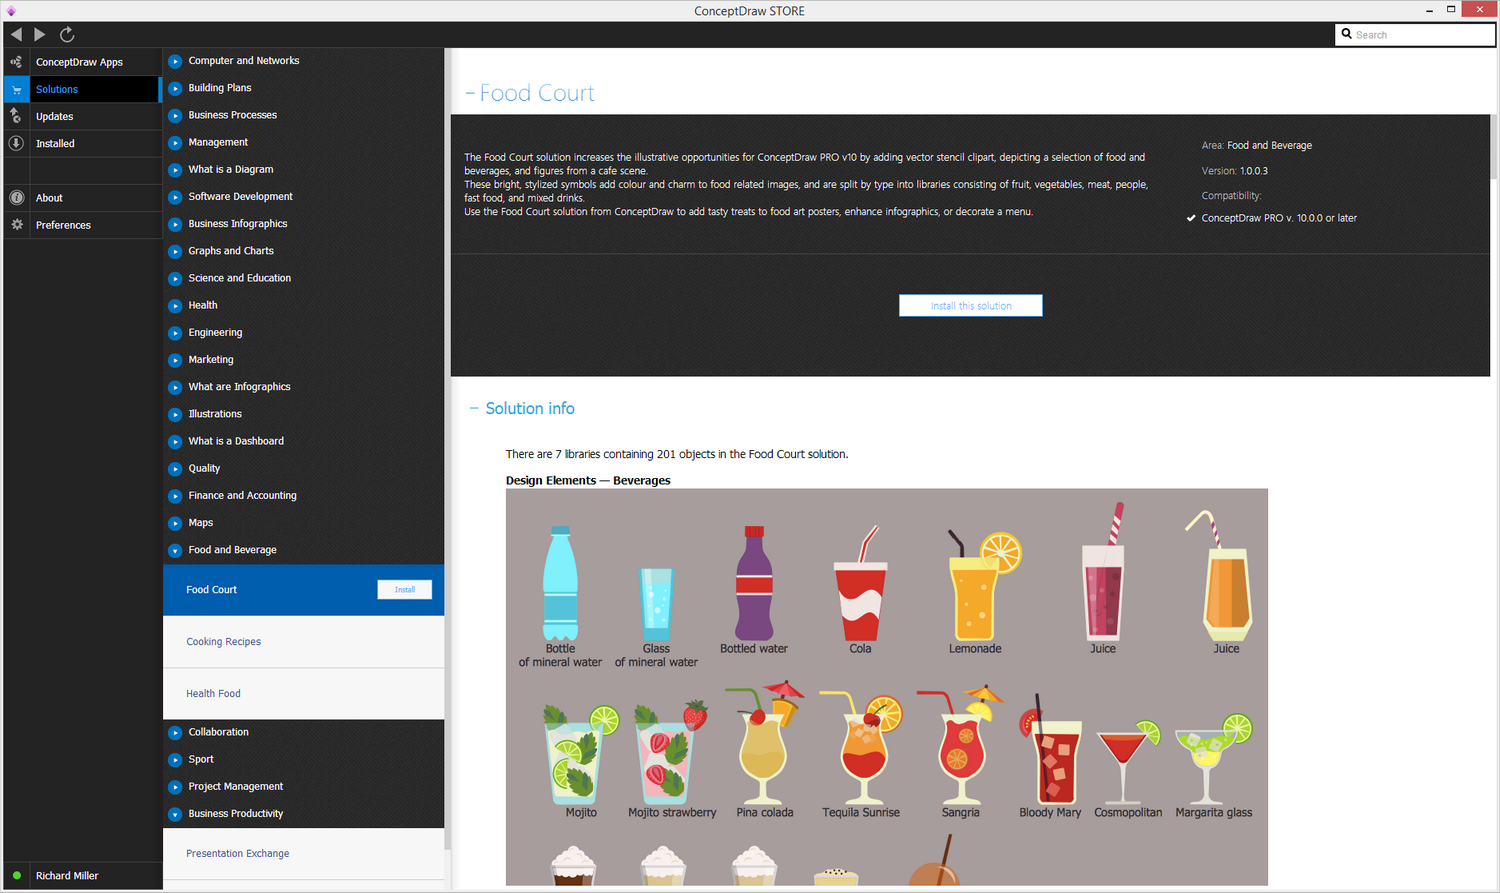Go back using the back arrow

[17, 34]
